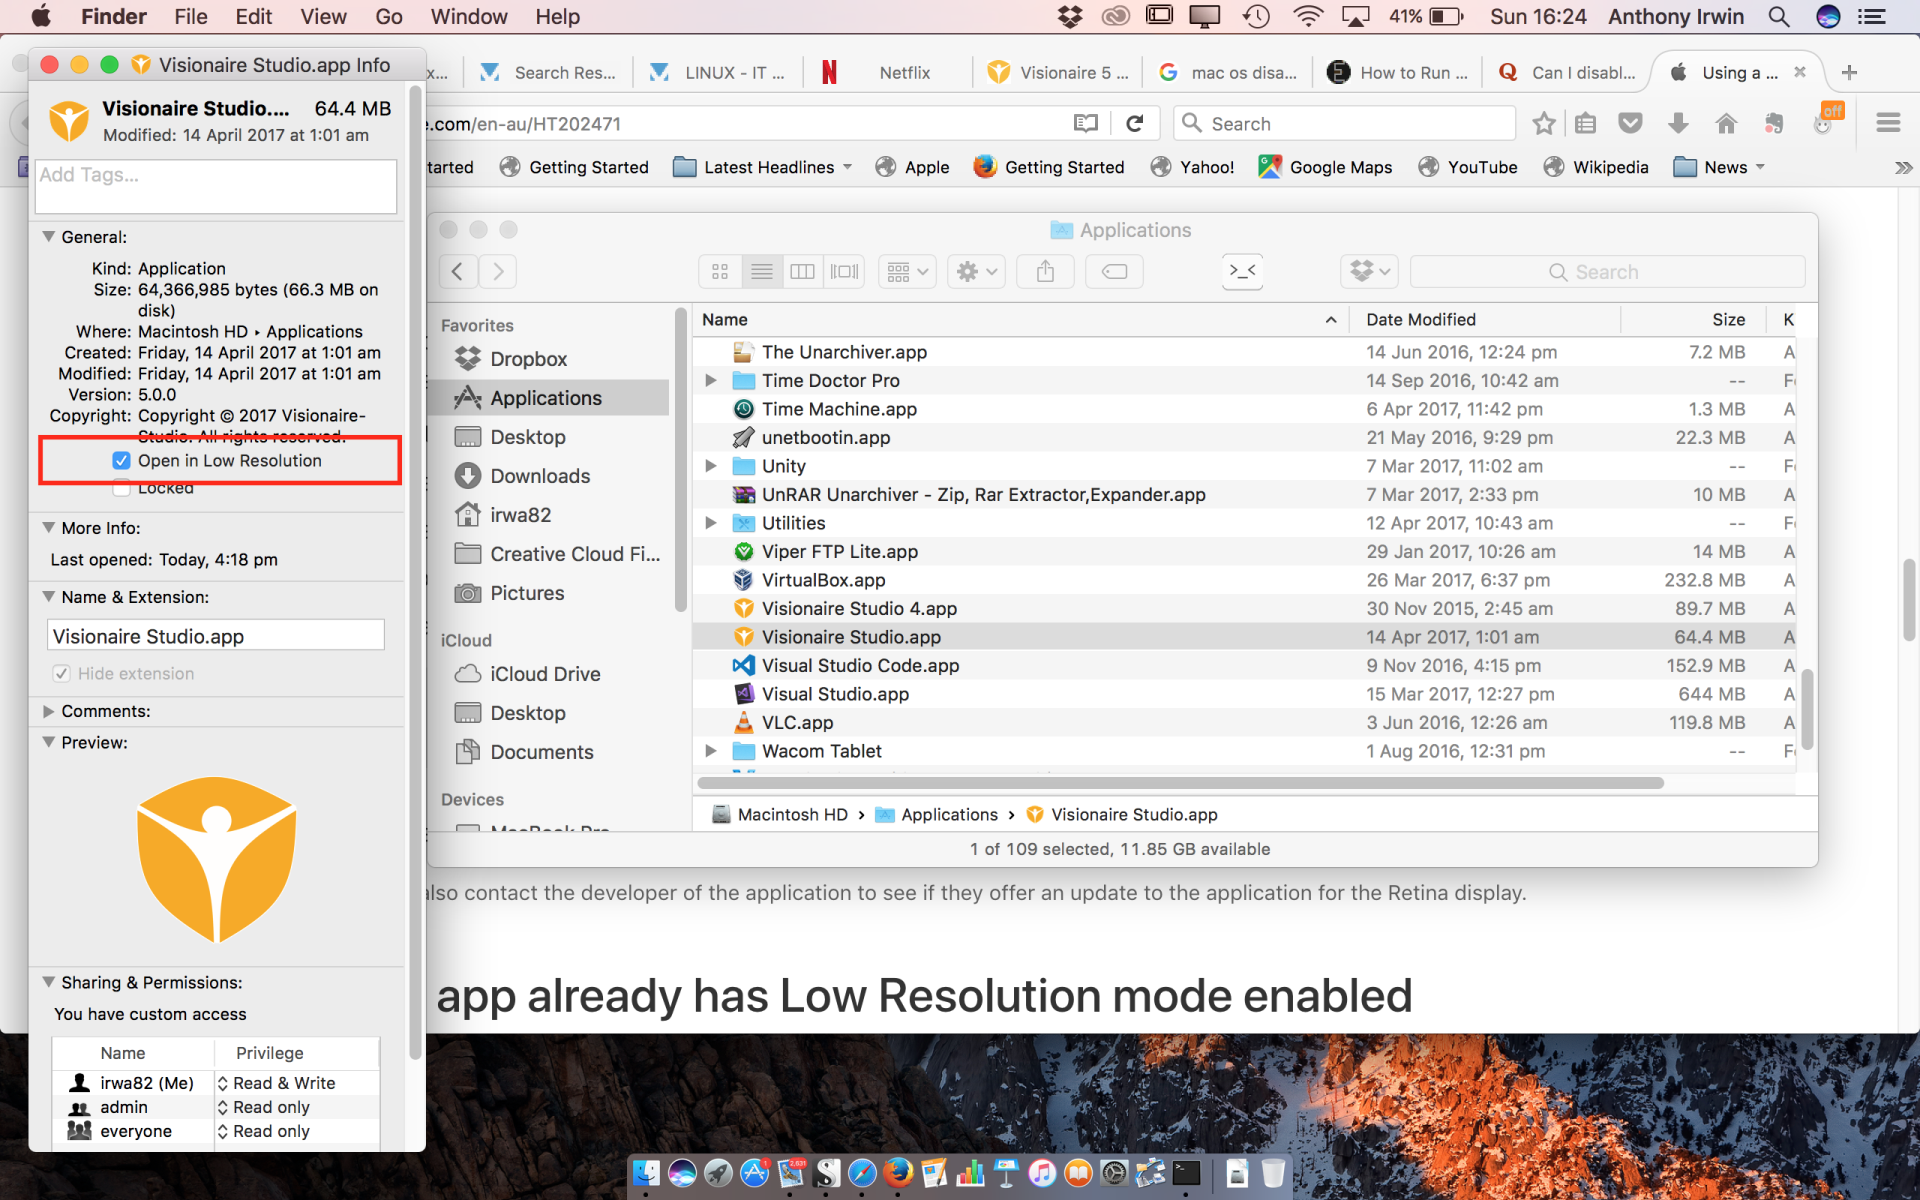
Task: Open the Finder action gear dropdown
Action: (976, 271)
